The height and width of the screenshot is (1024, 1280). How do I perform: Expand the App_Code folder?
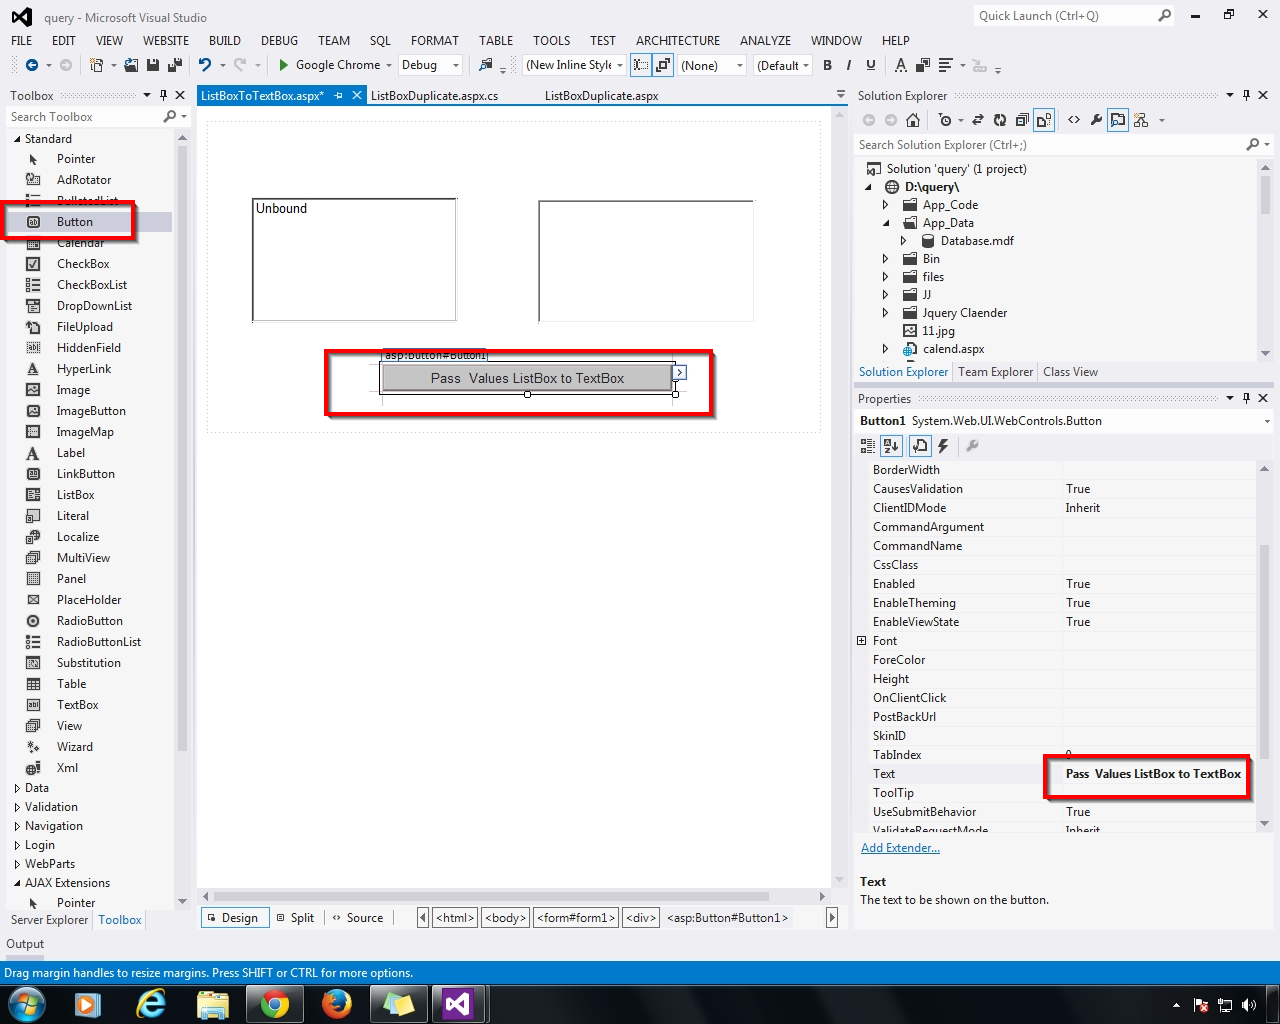pyautogui.click(x=885, y=204)
